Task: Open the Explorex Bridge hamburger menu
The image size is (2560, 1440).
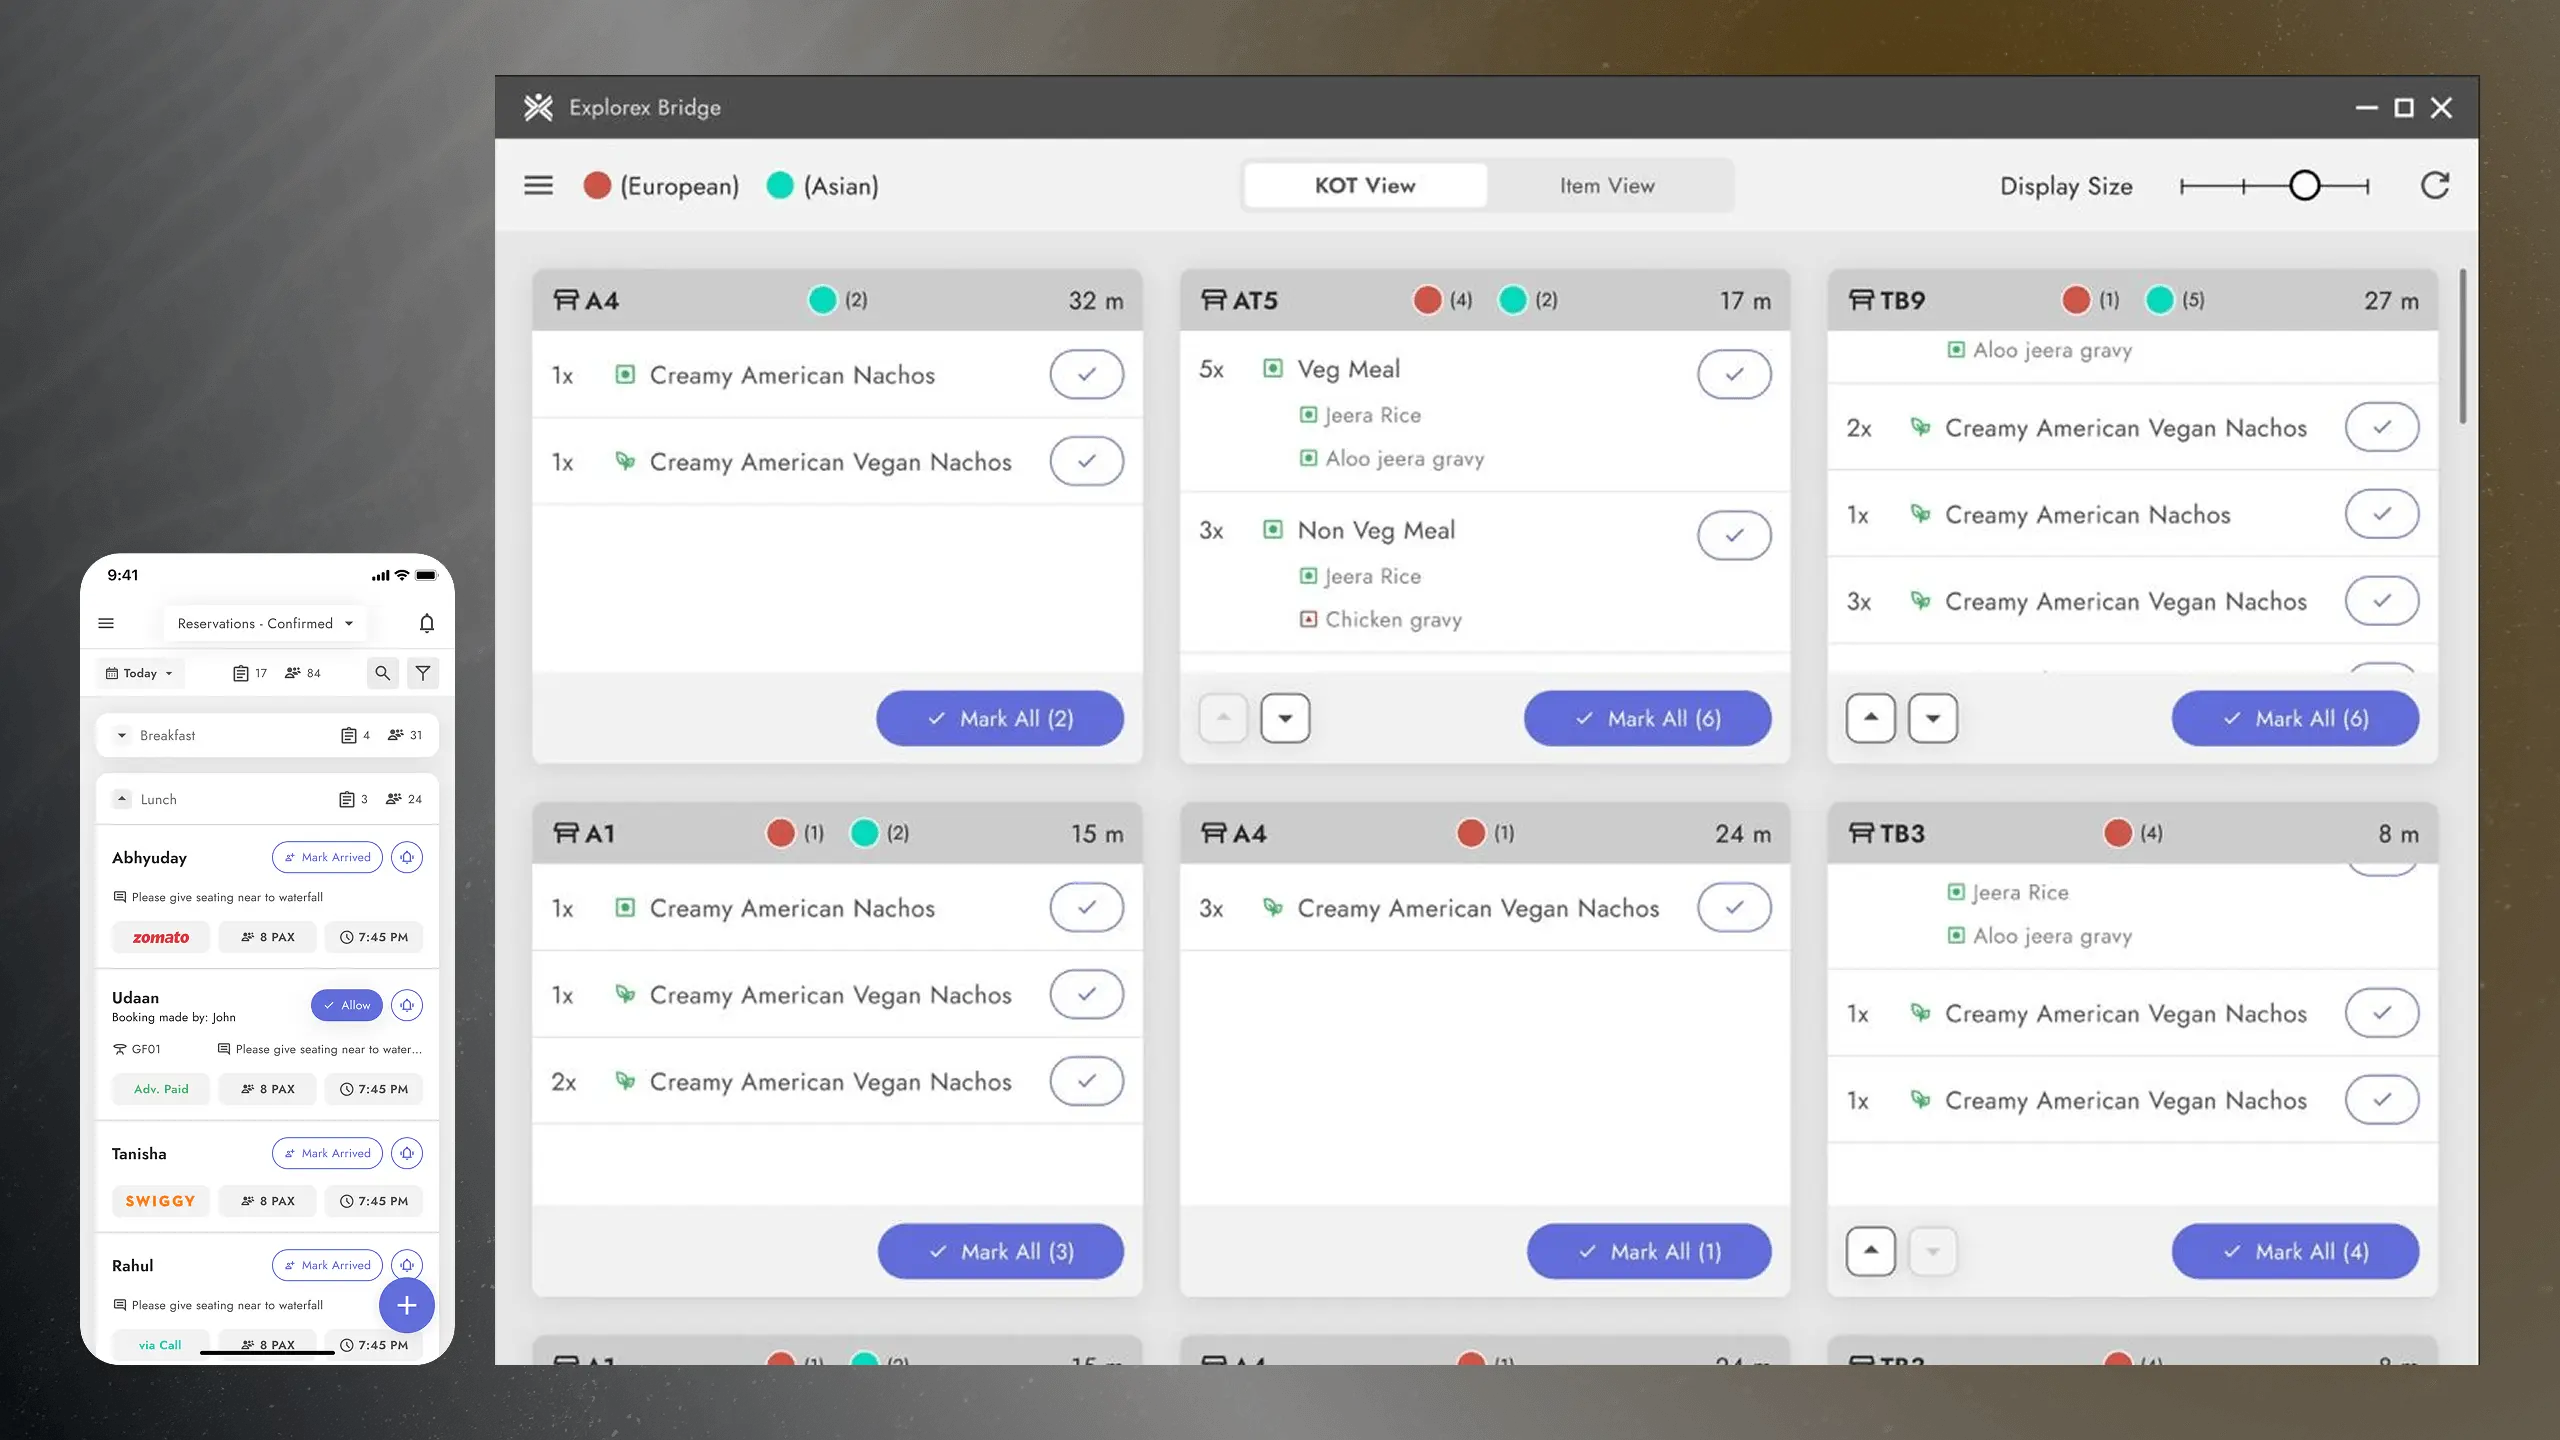Action: click(538, 185)
